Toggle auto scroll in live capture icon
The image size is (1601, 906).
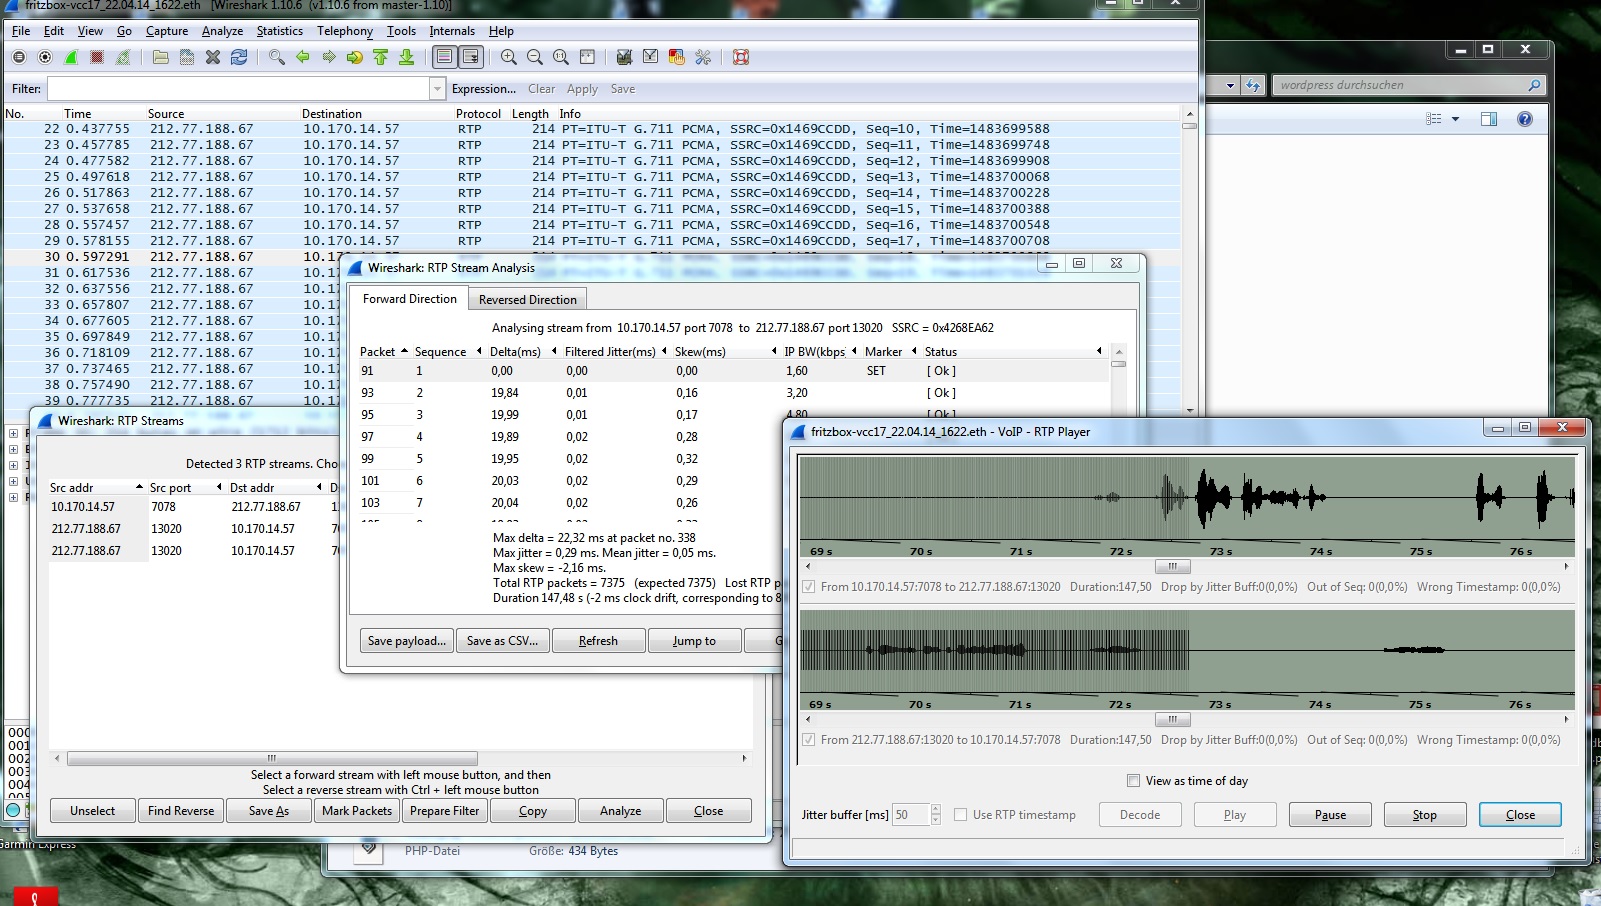(x=471, y=57)
